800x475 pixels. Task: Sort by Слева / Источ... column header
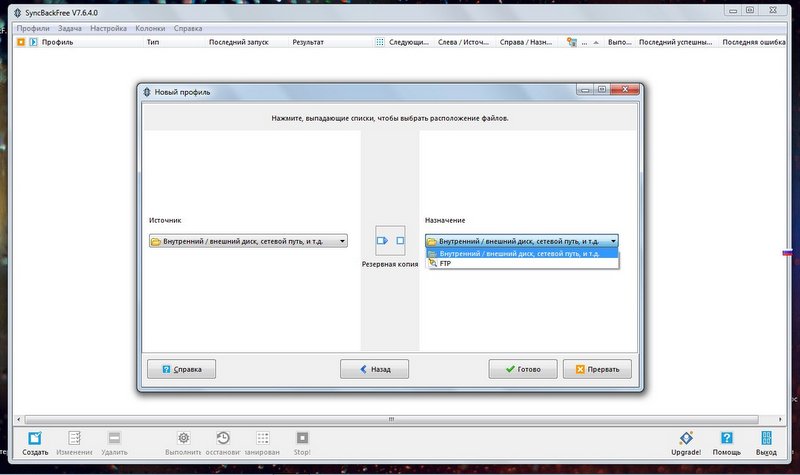click(463, 42)
